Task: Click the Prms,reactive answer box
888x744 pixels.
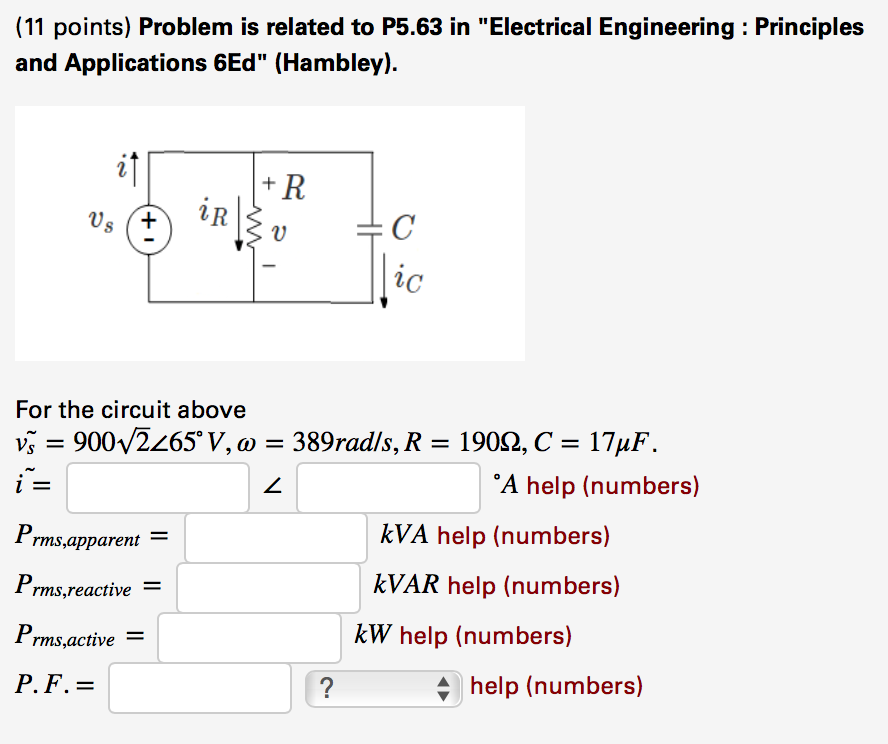Action: coord(267,587)
